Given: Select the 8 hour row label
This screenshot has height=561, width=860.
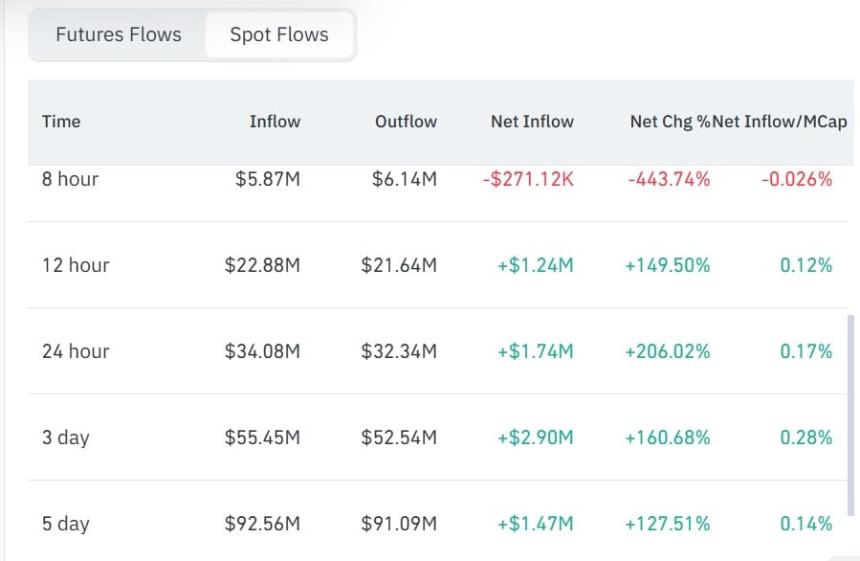Looking at the screenshot, I should click(70, 179).
